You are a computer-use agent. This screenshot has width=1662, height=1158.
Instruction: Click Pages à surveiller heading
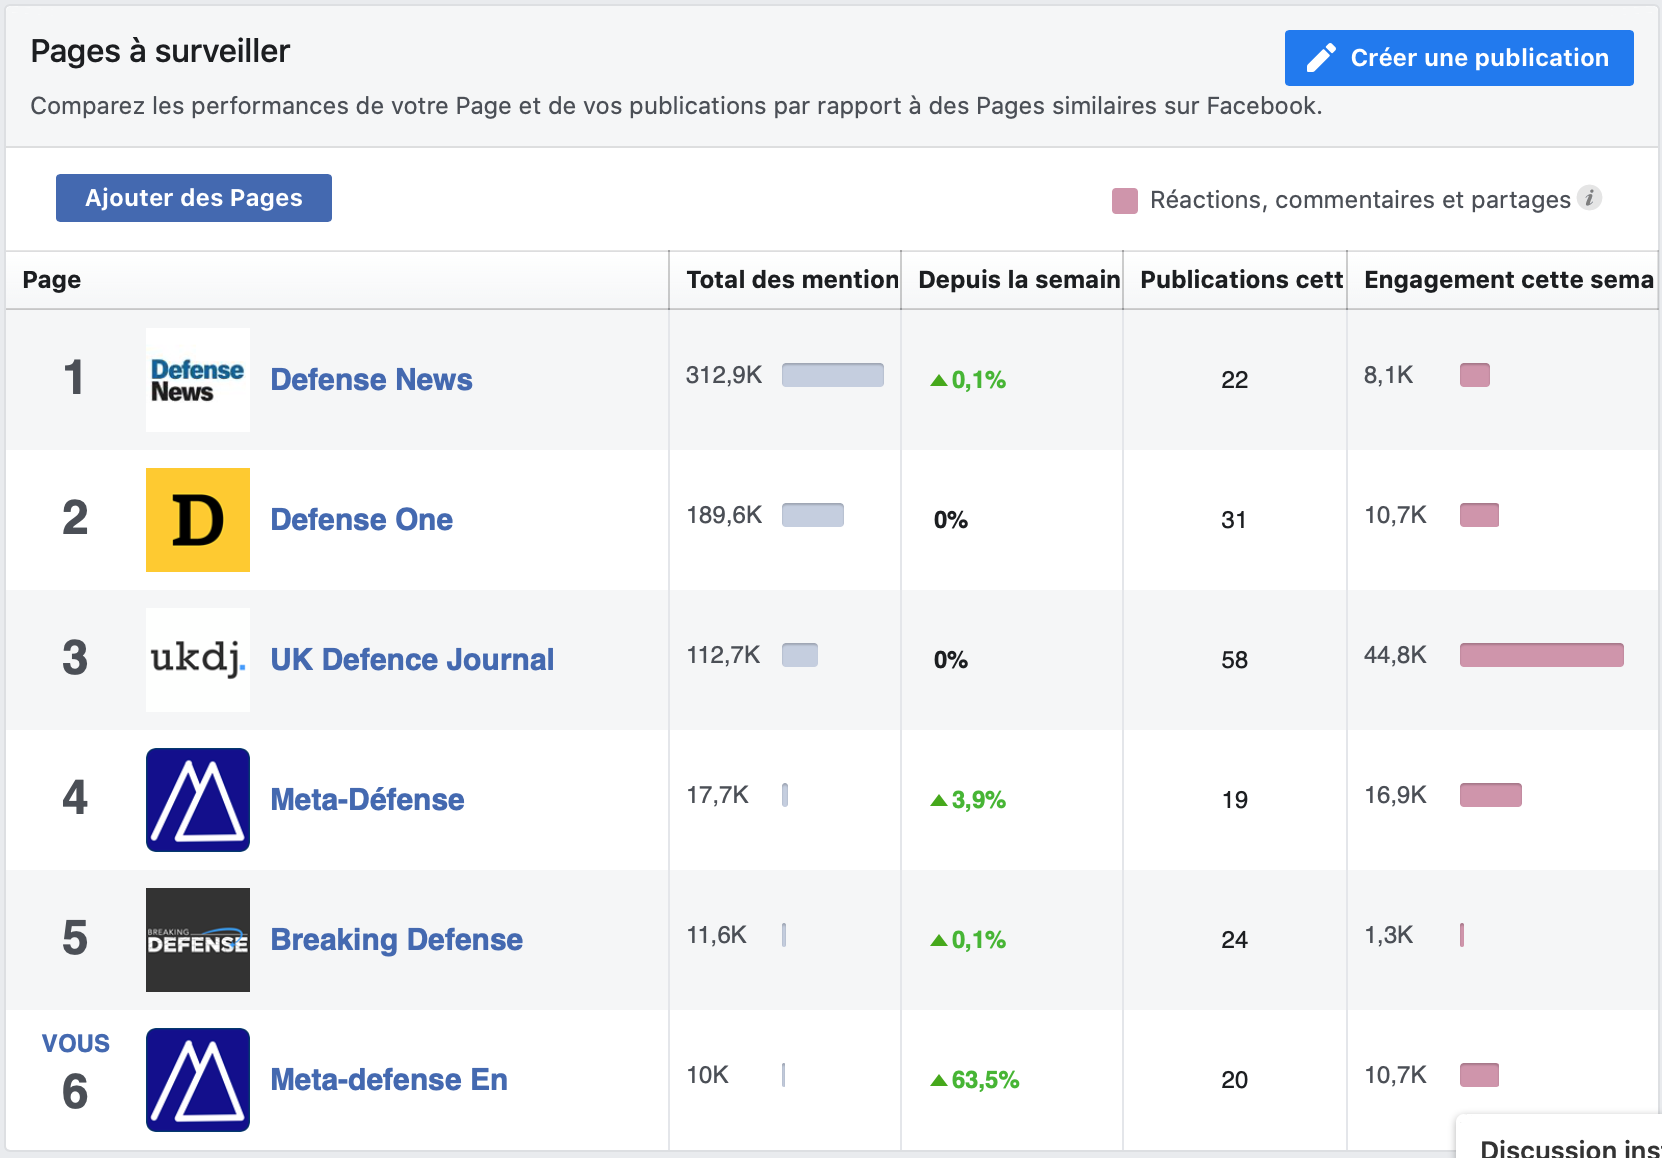coord(160,51)
